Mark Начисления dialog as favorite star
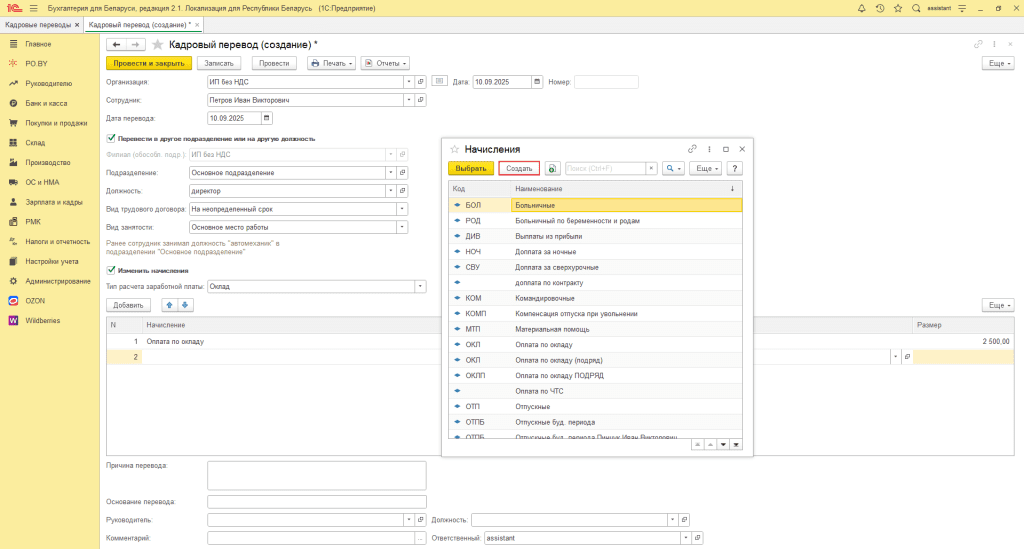The height and width of the screenshot is (549, 1024). tap(455, 149)
